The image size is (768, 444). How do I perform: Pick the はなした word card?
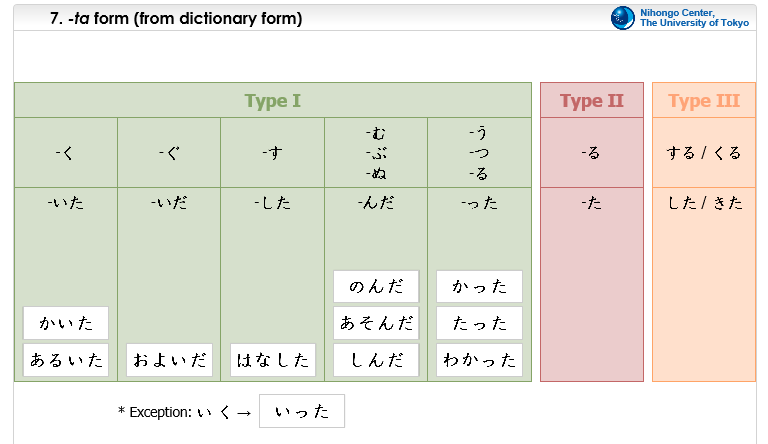pyautogui.click(x=273, y=360)
